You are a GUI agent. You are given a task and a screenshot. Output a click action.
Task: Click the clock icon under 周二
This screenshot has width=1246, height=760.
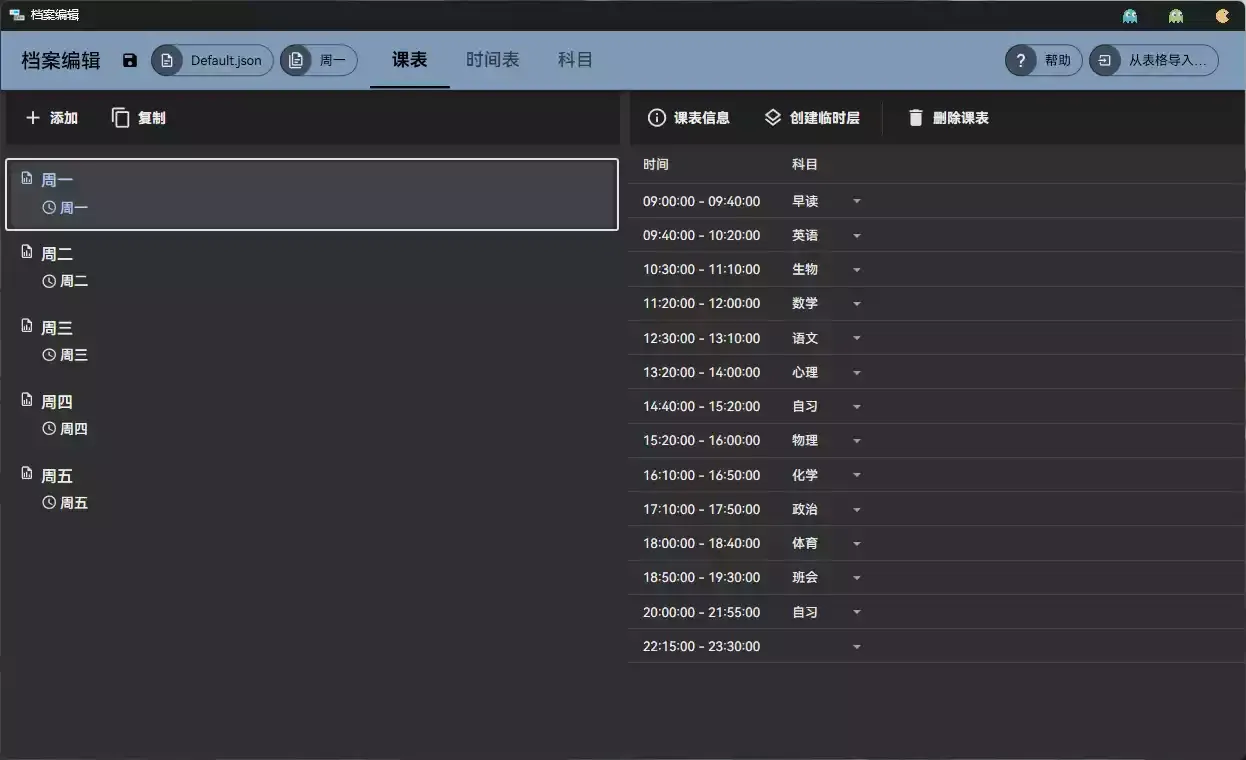(x=49, y=282)
